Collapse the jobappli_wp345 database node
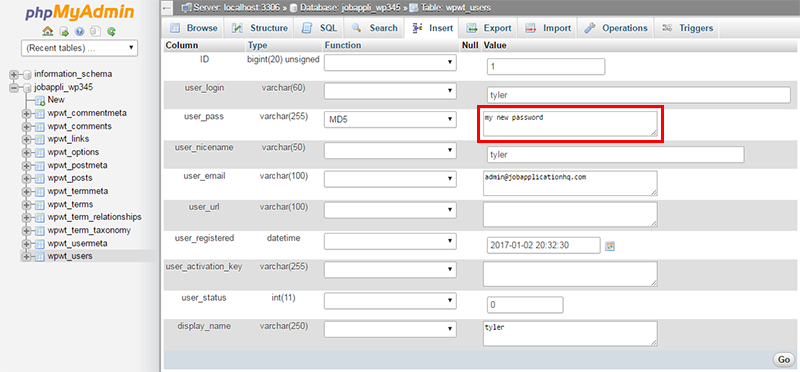This screenshot has width=800, height=372. (13, 87)
